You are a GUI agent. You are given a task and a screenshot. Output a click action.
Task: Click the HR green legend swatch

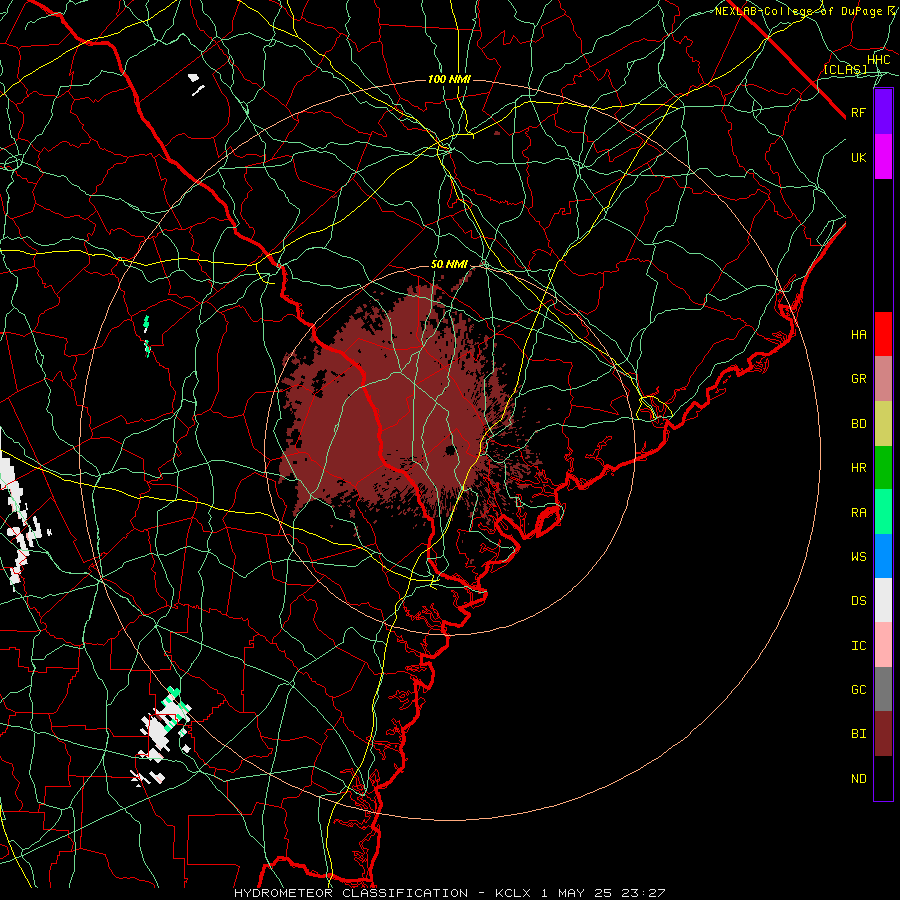pyautogui.click(x=883, y=467)
